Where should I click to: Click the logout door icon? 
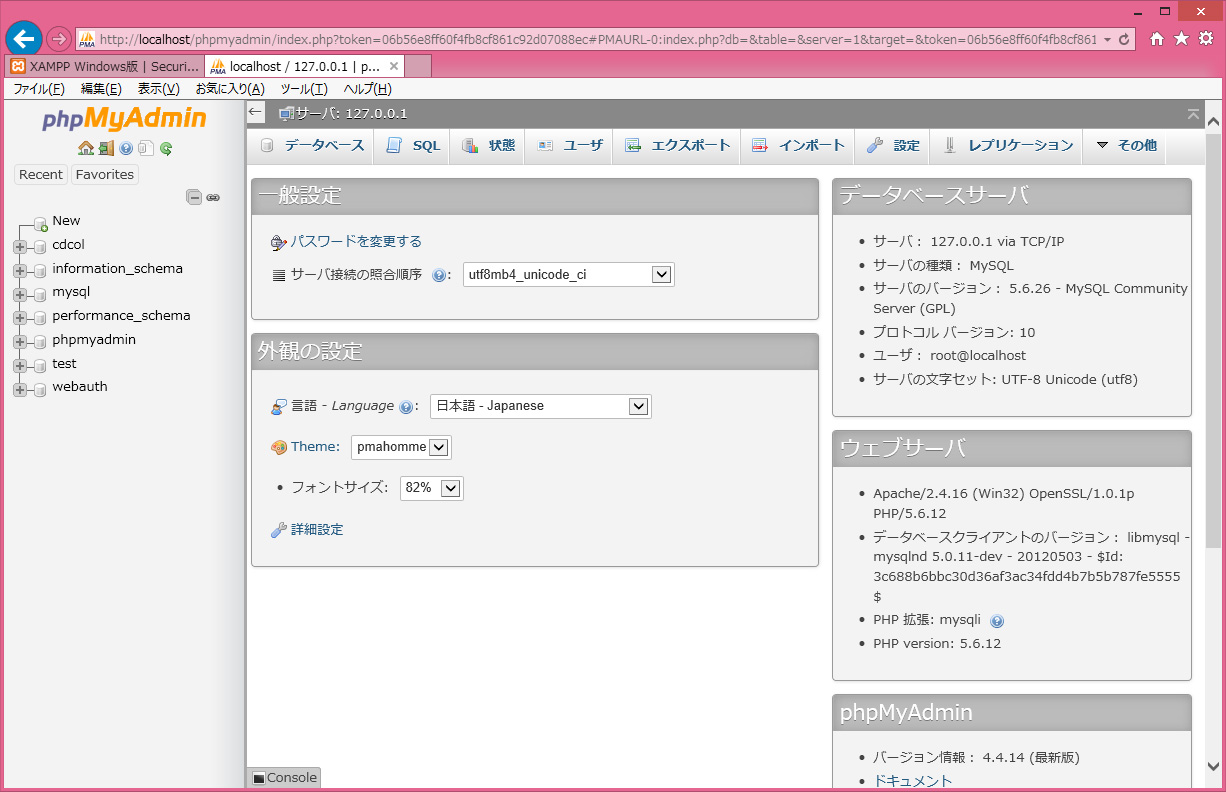coord(106,148)
